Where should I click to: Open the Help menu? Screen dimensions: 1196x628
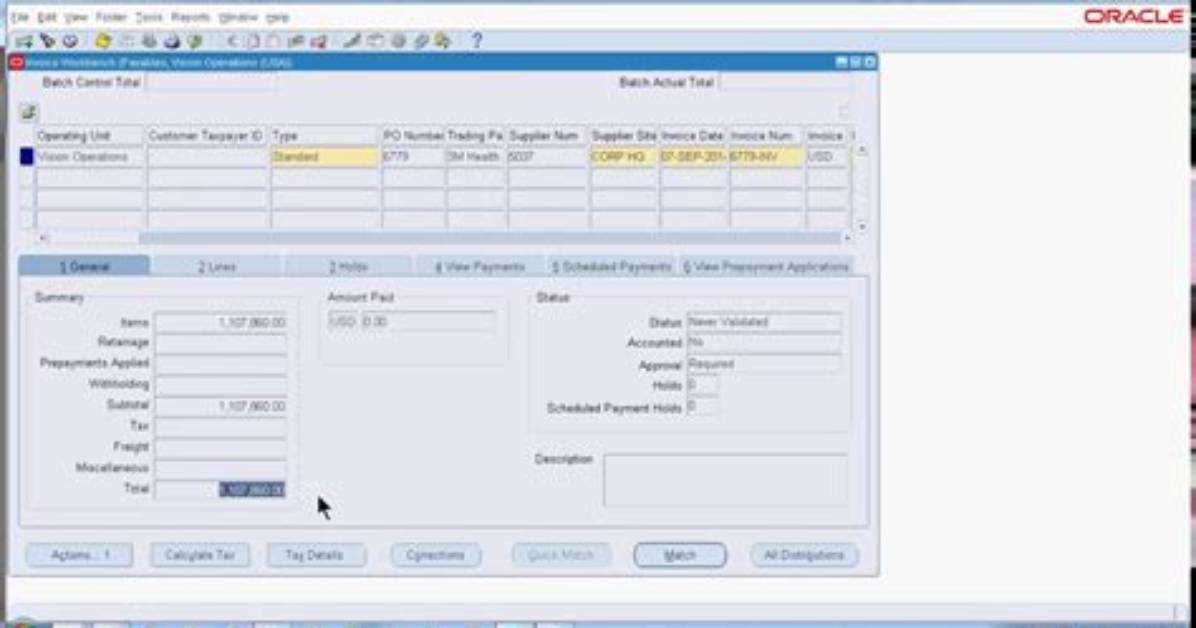[278, 17]
